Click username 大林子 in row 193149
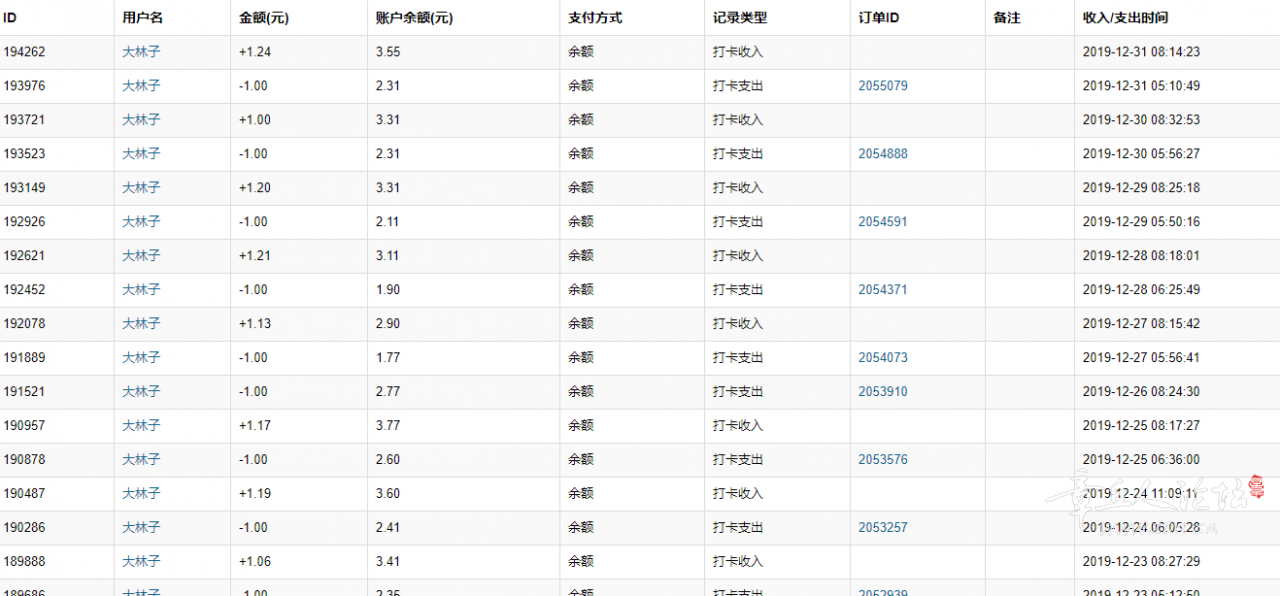 tap(141, 188)
